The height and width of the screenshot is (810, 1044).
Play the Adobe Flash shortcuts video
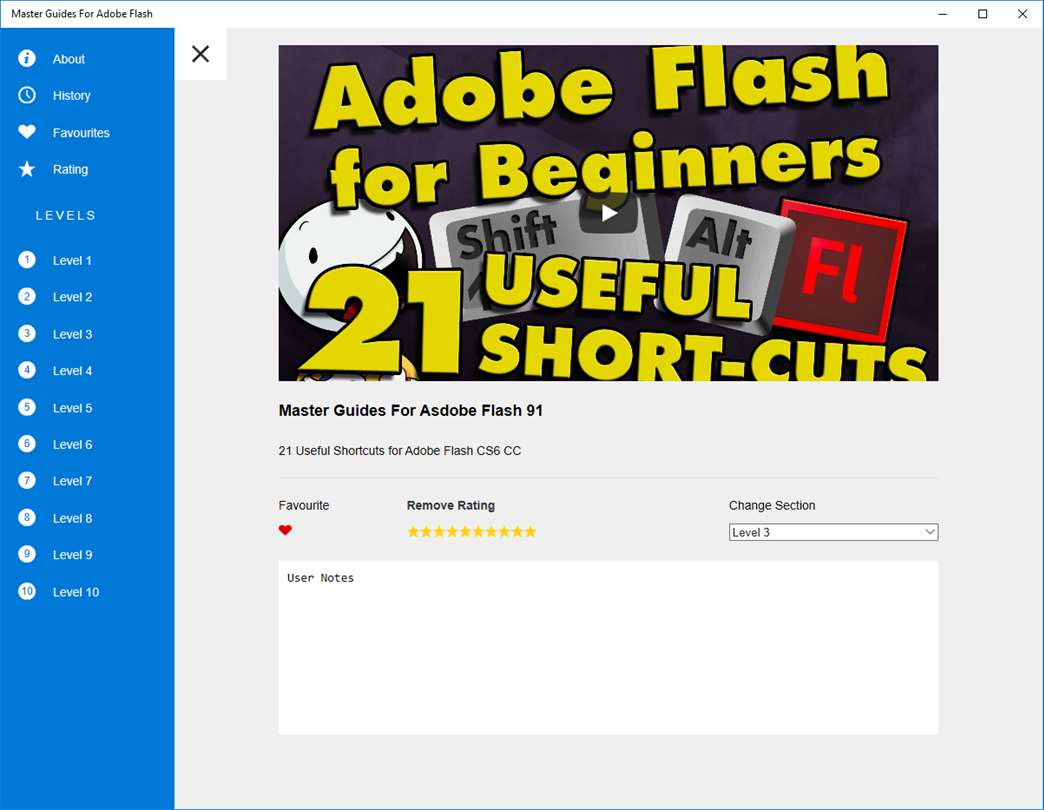pyautogui.click(x=608, y=213)
